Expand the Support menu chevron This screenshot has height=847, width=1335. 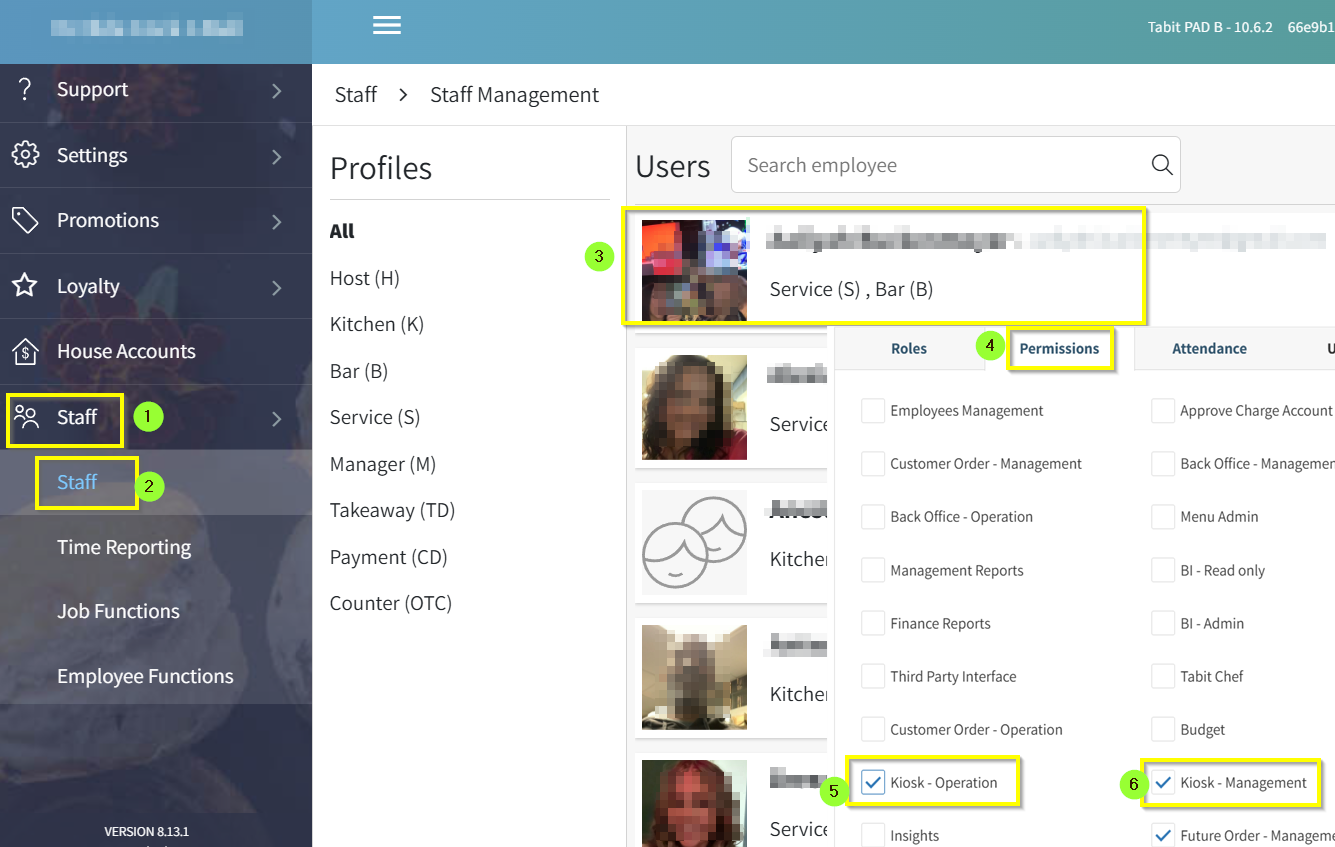pos(277,91)
